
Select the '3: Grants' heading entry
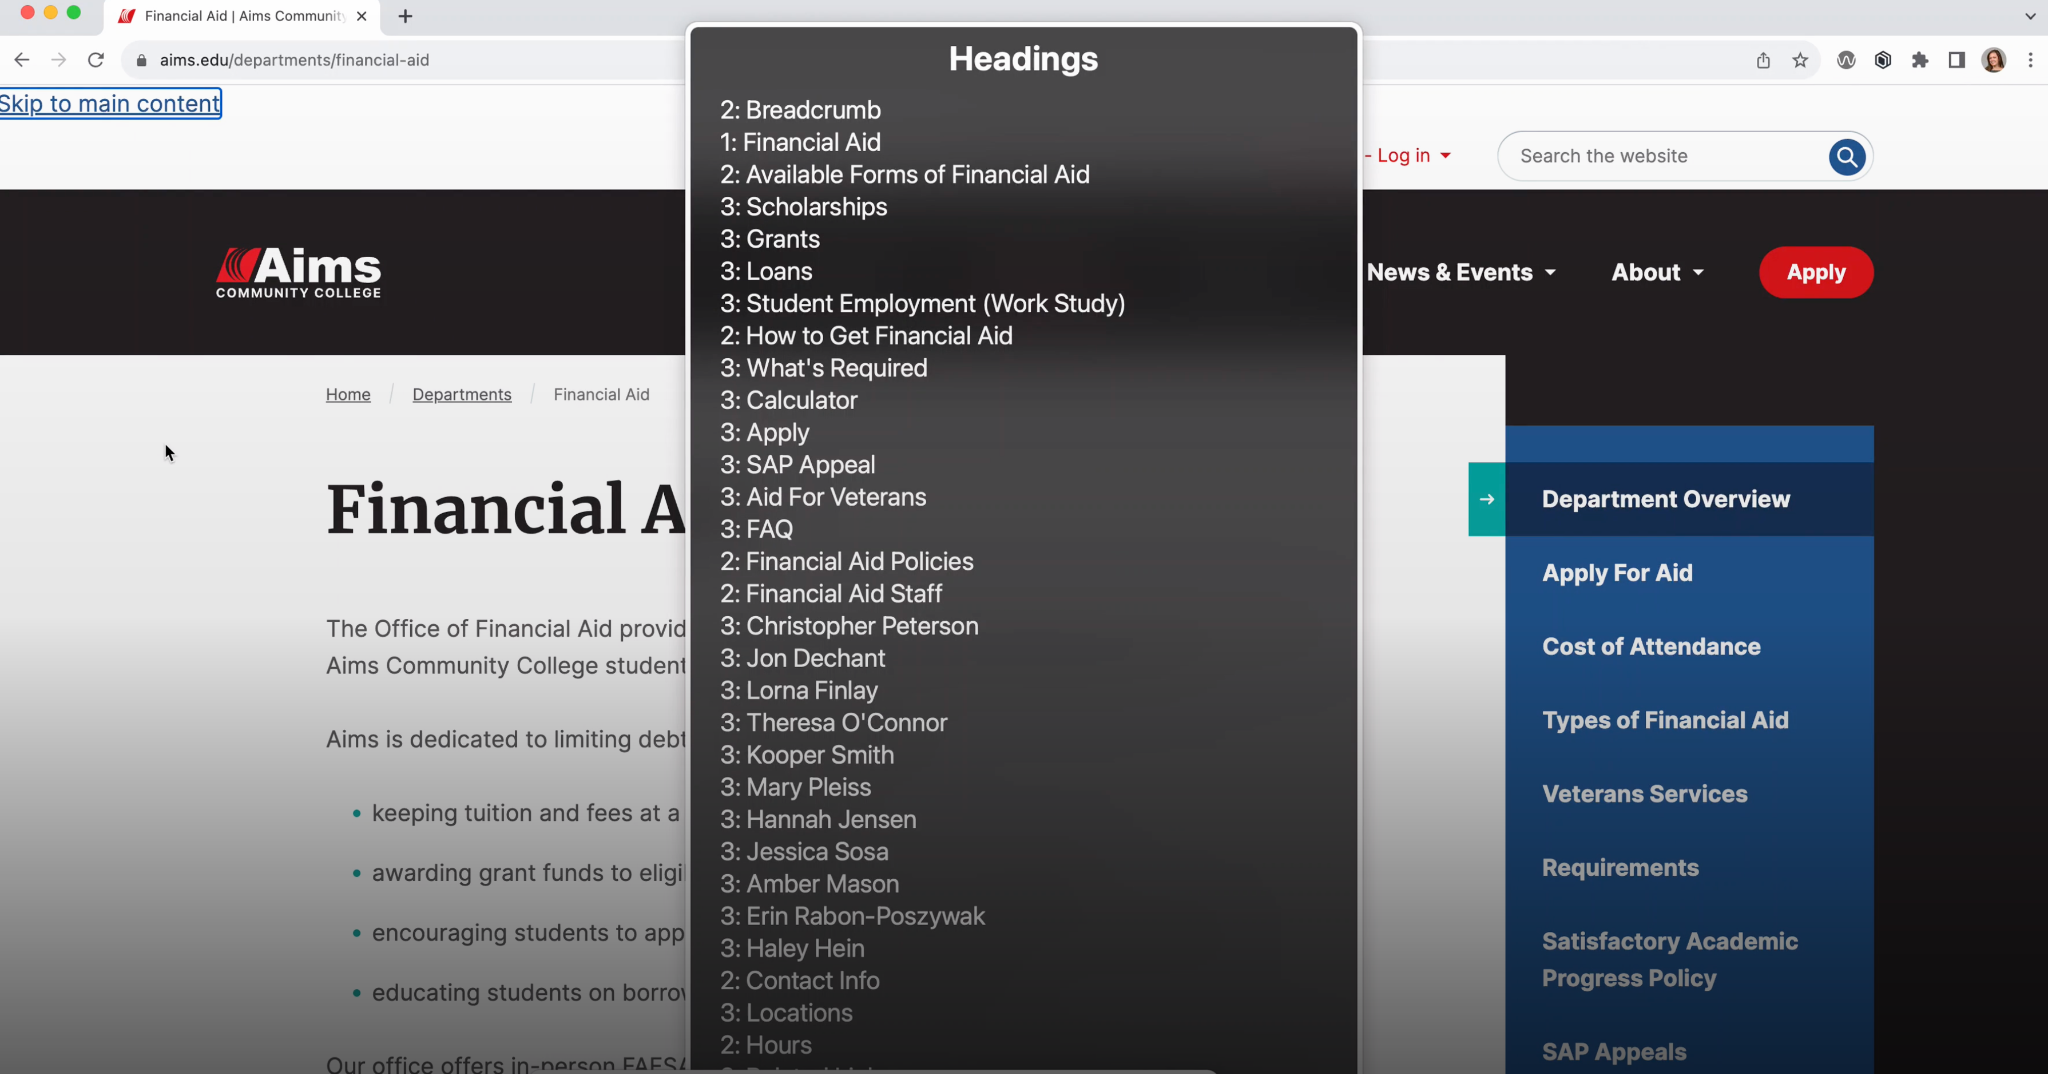(770, 239)
